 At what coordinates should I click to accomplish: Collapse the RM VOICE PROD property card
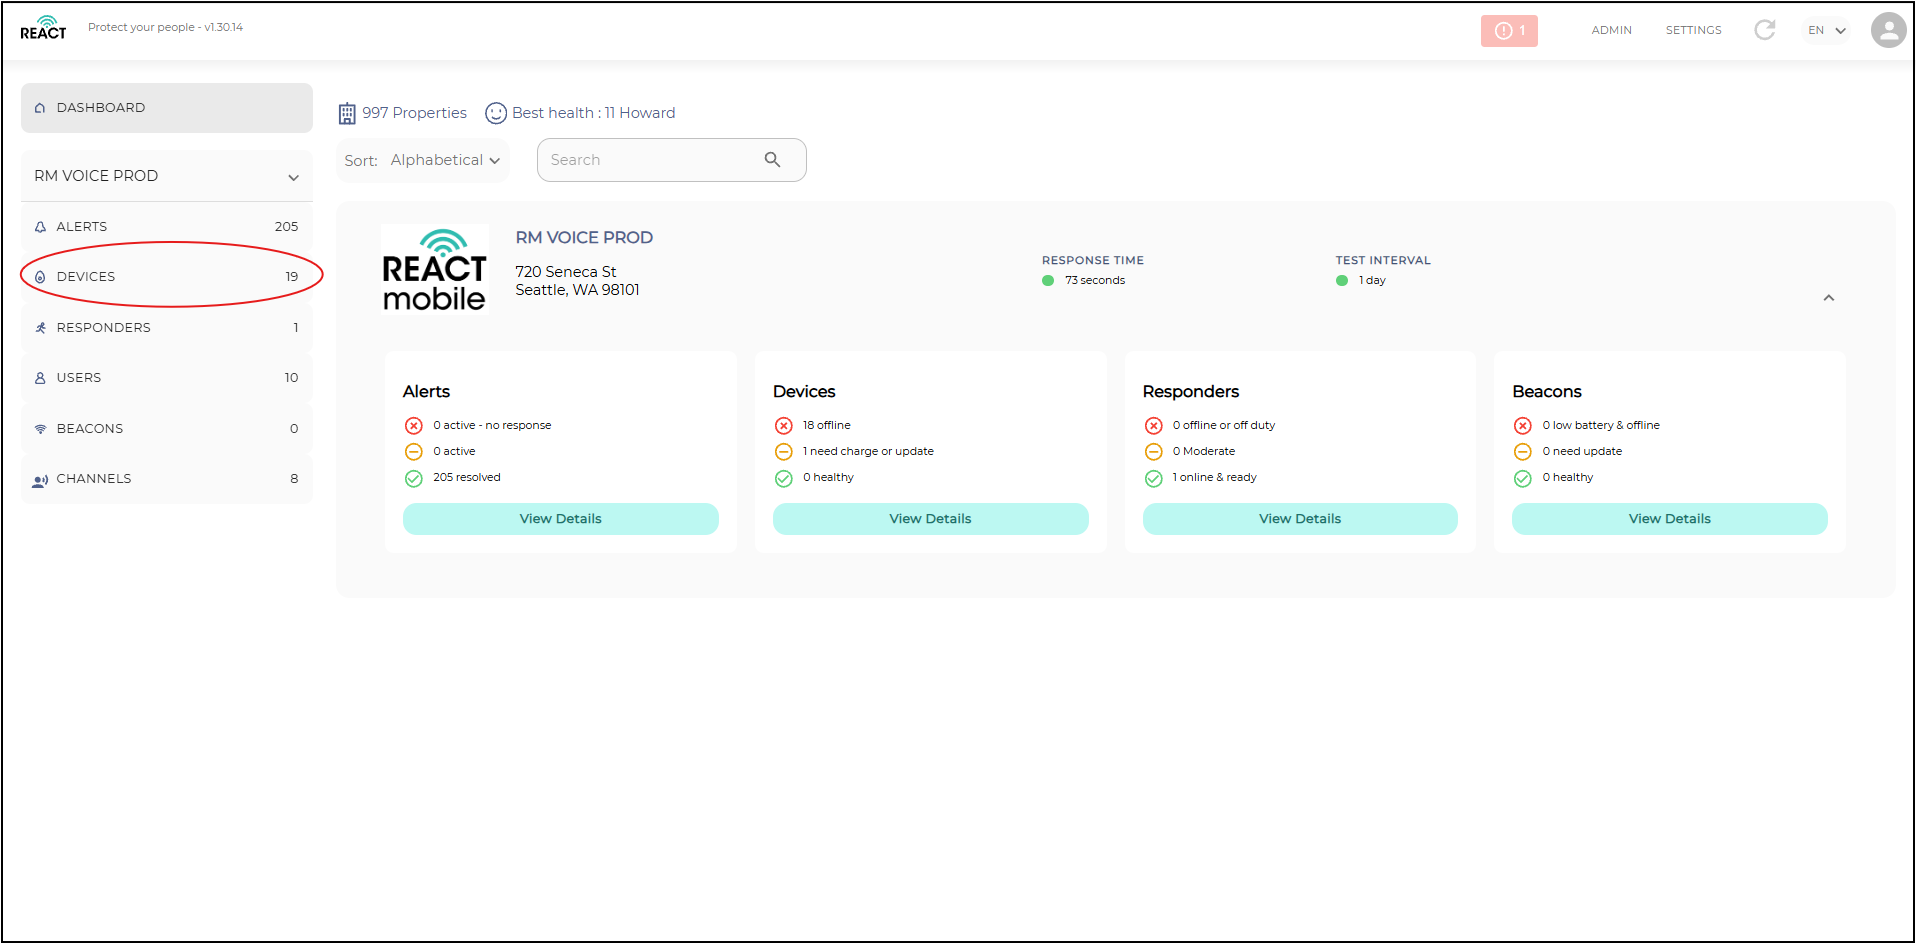coord(1828,298)
